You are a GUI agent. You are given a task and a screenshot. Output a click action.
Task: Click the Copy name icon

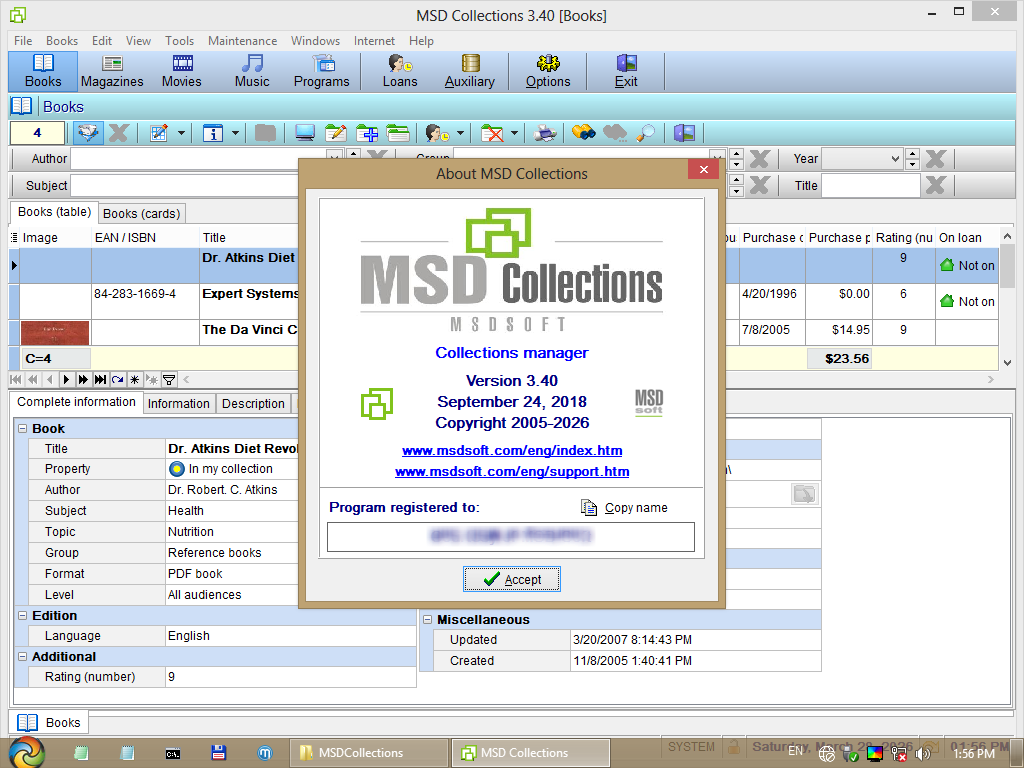pyautogui.click(x=589, y=508)
